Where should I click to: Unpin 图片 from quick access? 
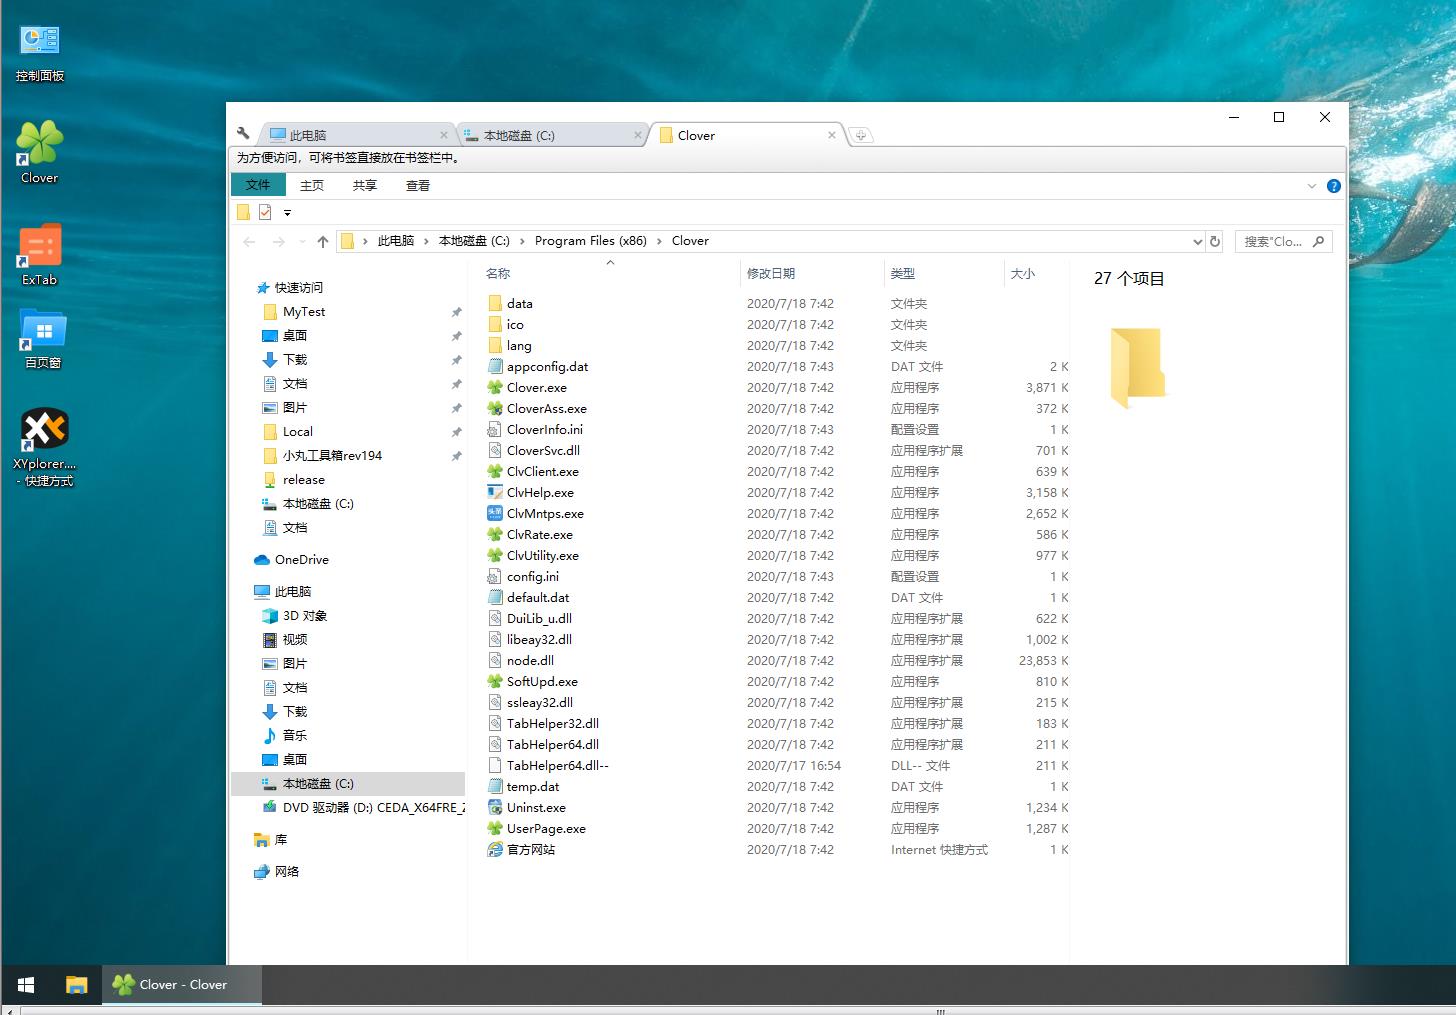456,407
